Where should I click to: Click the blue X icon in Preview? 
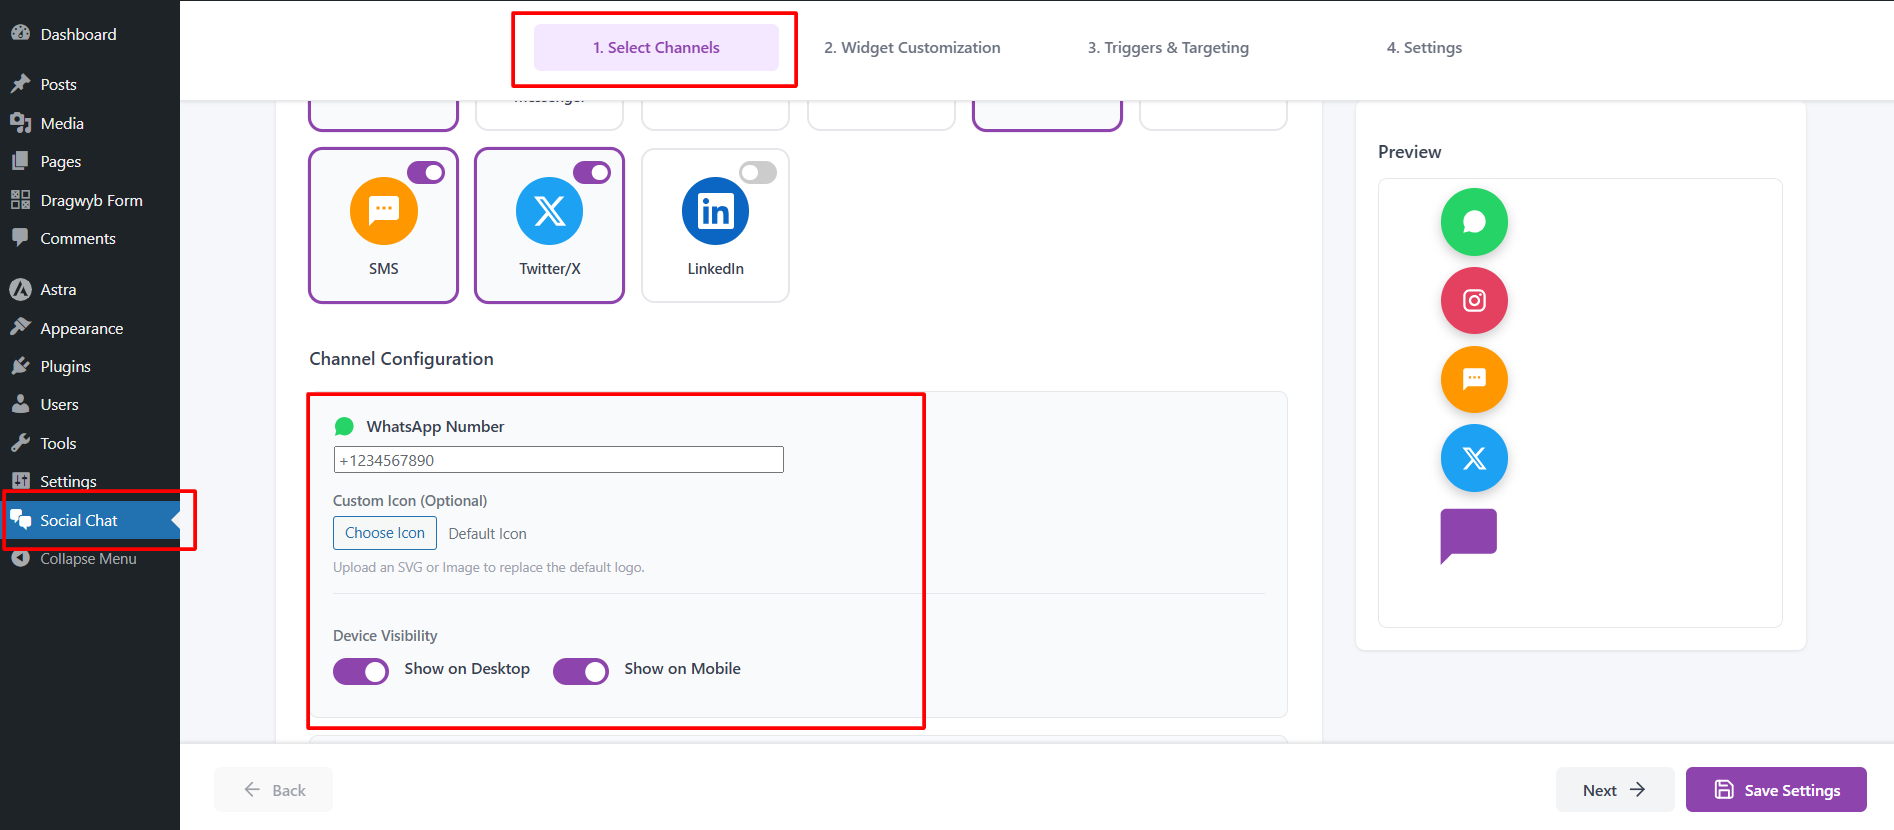[1474, 458]
